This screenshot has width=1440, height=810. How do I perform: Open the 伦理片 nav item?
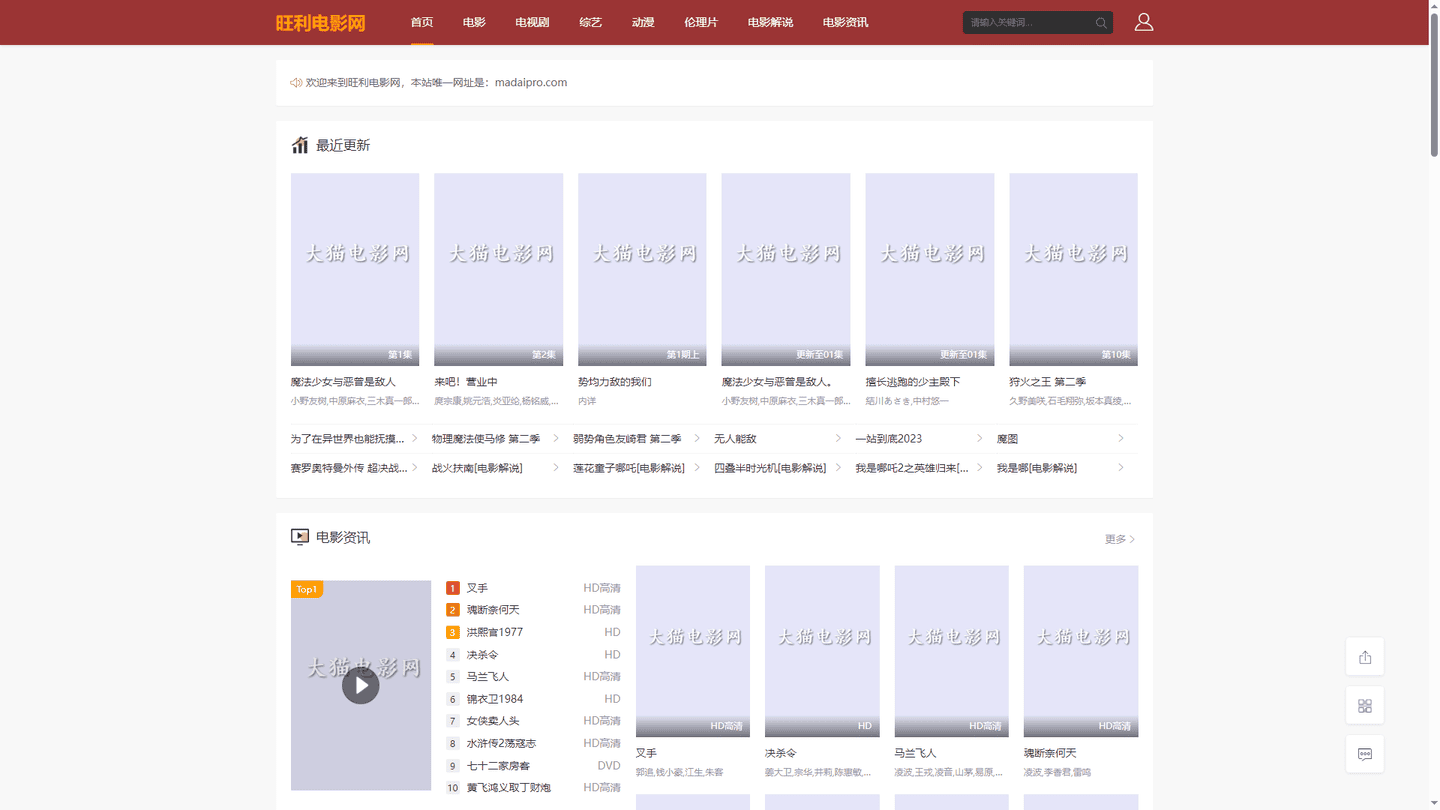pos(701,22)
